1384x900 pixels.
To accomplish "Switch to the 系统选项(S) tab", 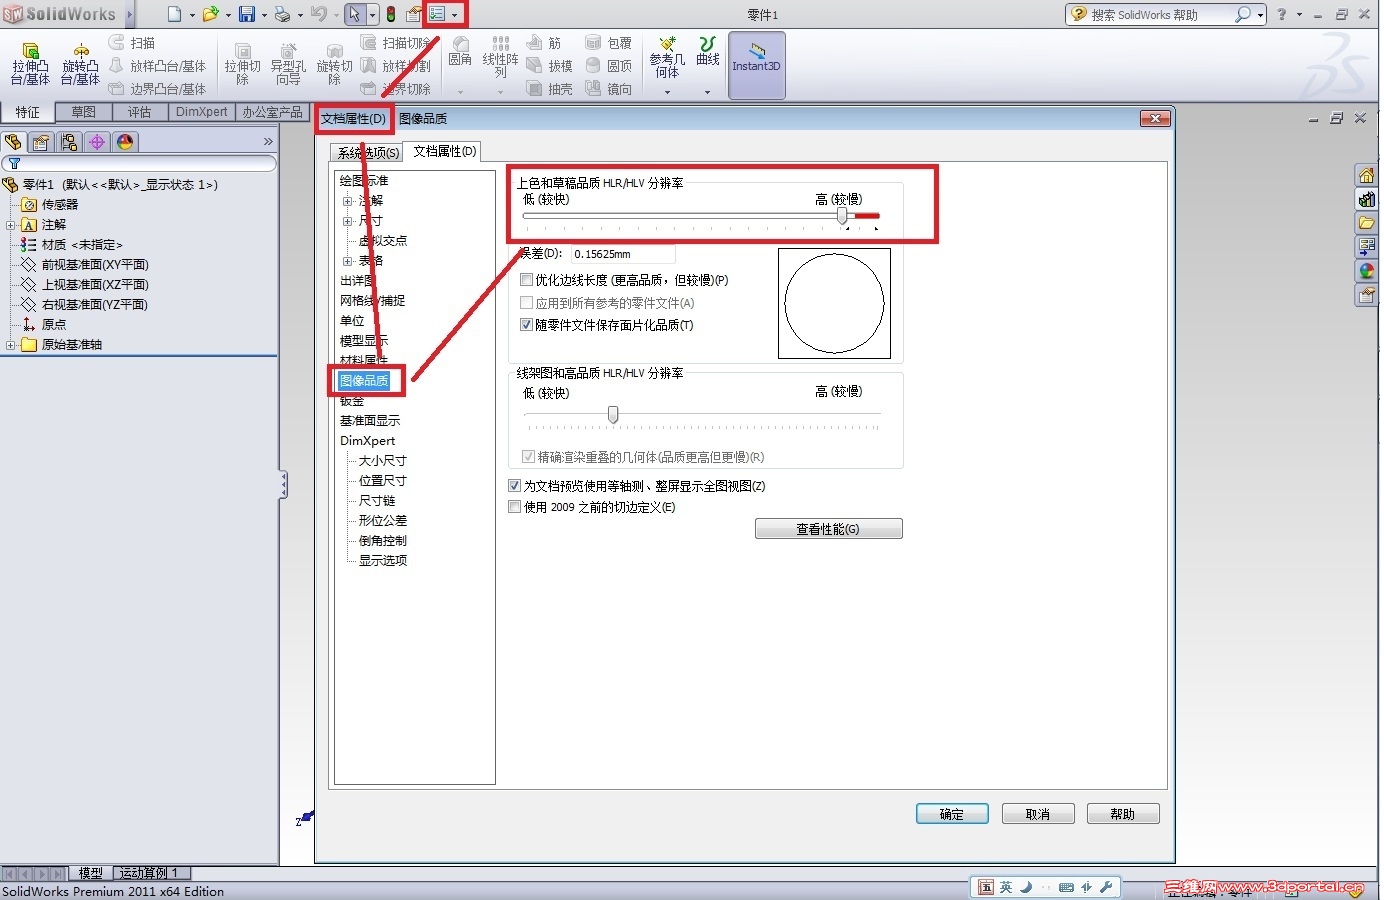I will click(x=368, y=153).
